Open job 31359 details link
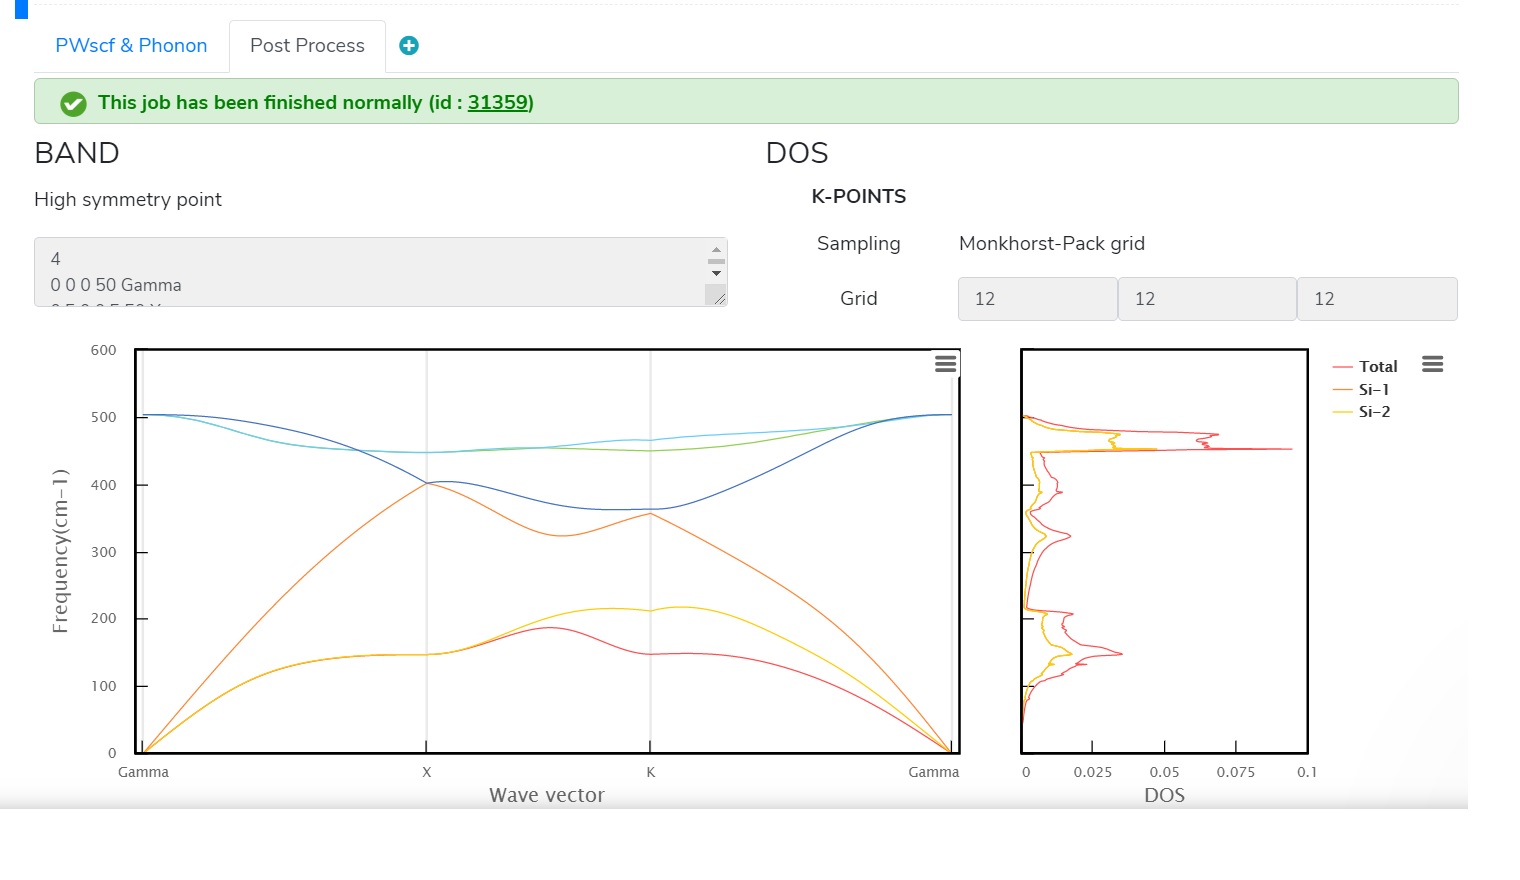Image resolution: width=1520 pixels, height=880 pixels. [x=498, y=101]
